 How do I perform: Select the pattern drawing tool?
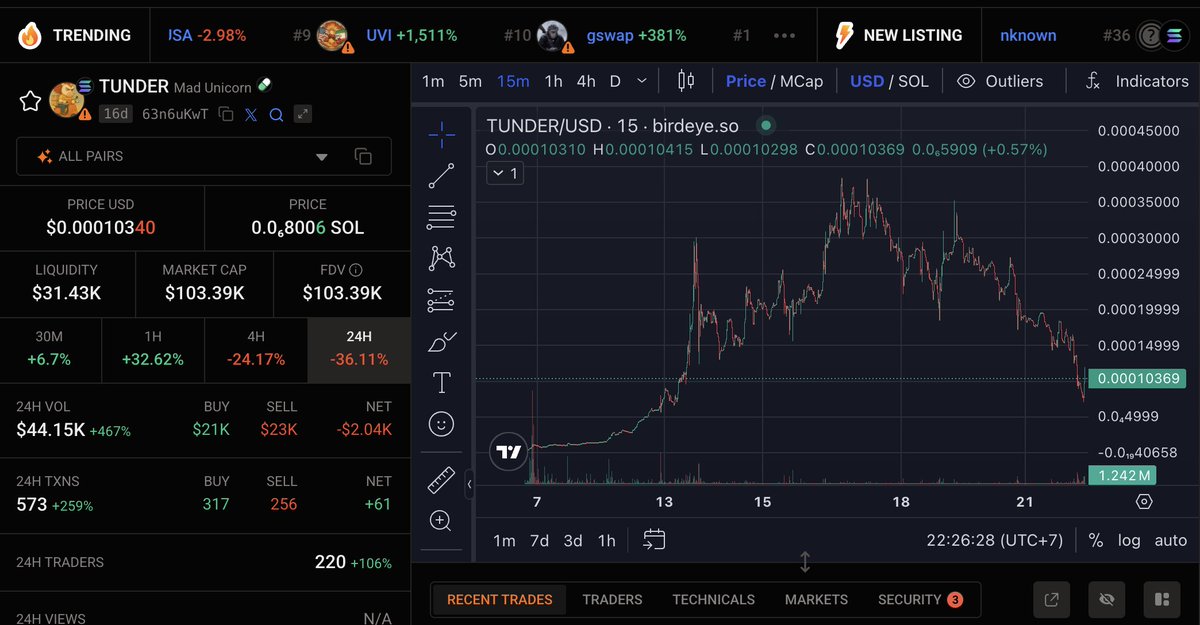(441, 259)
